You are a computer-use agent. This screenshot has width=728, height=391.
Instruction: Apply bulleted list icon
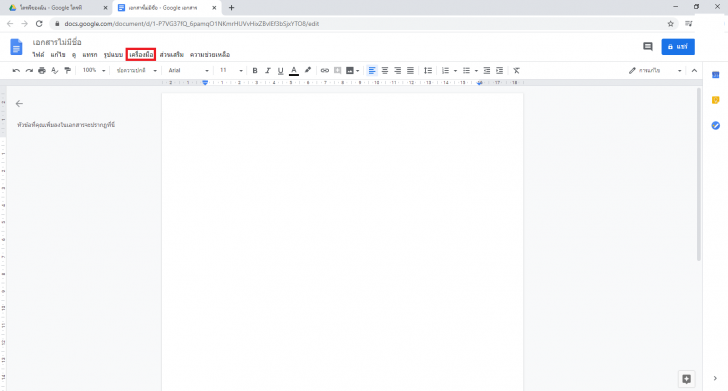[x=466, y=71]
